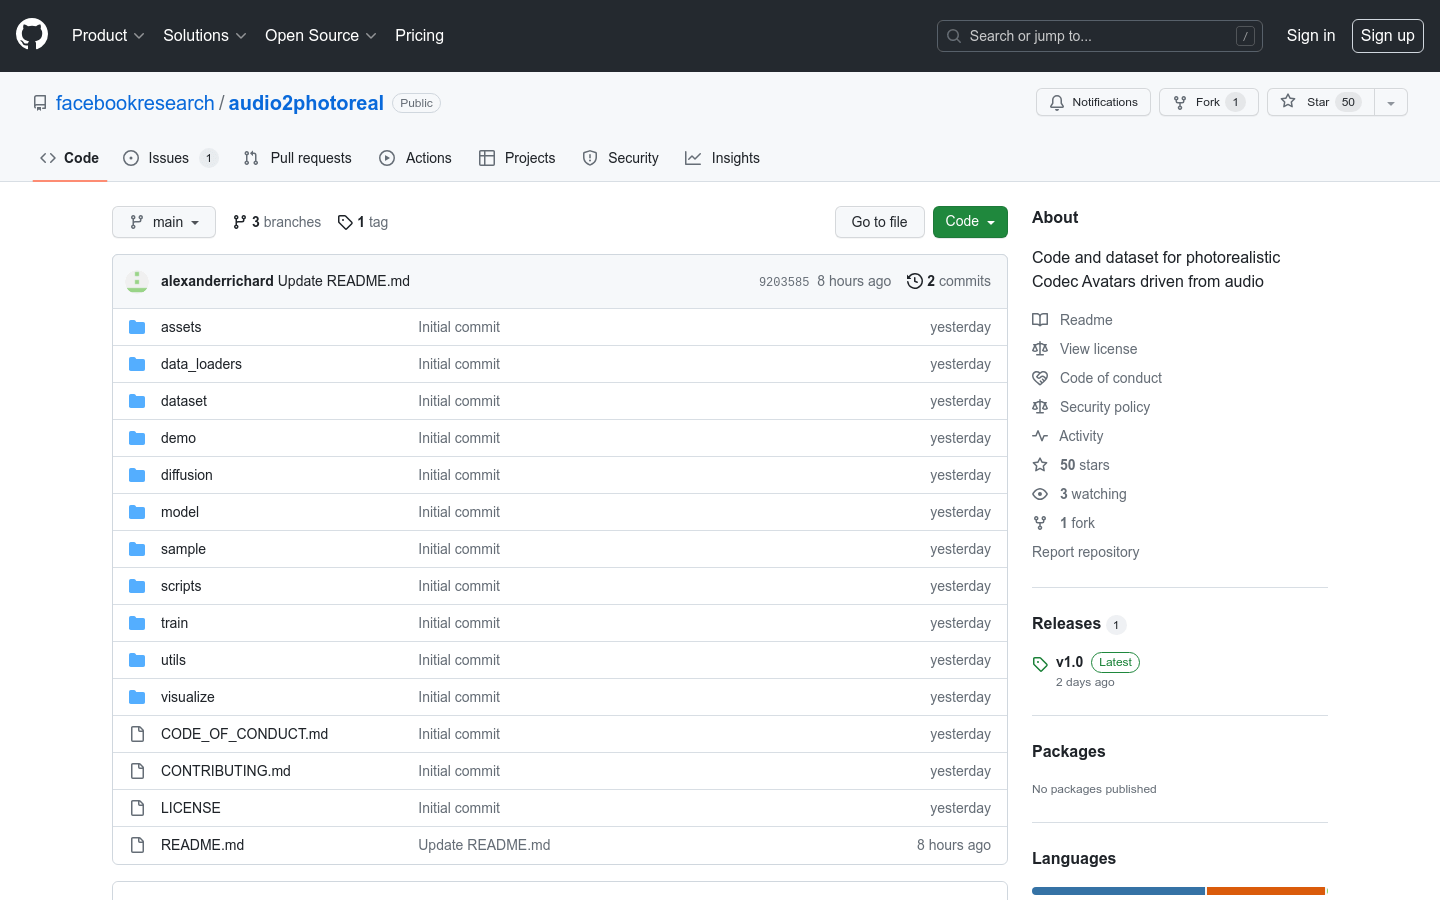
Task: Click alexanderrichard's avatar thumbnail
Action: 137,281
